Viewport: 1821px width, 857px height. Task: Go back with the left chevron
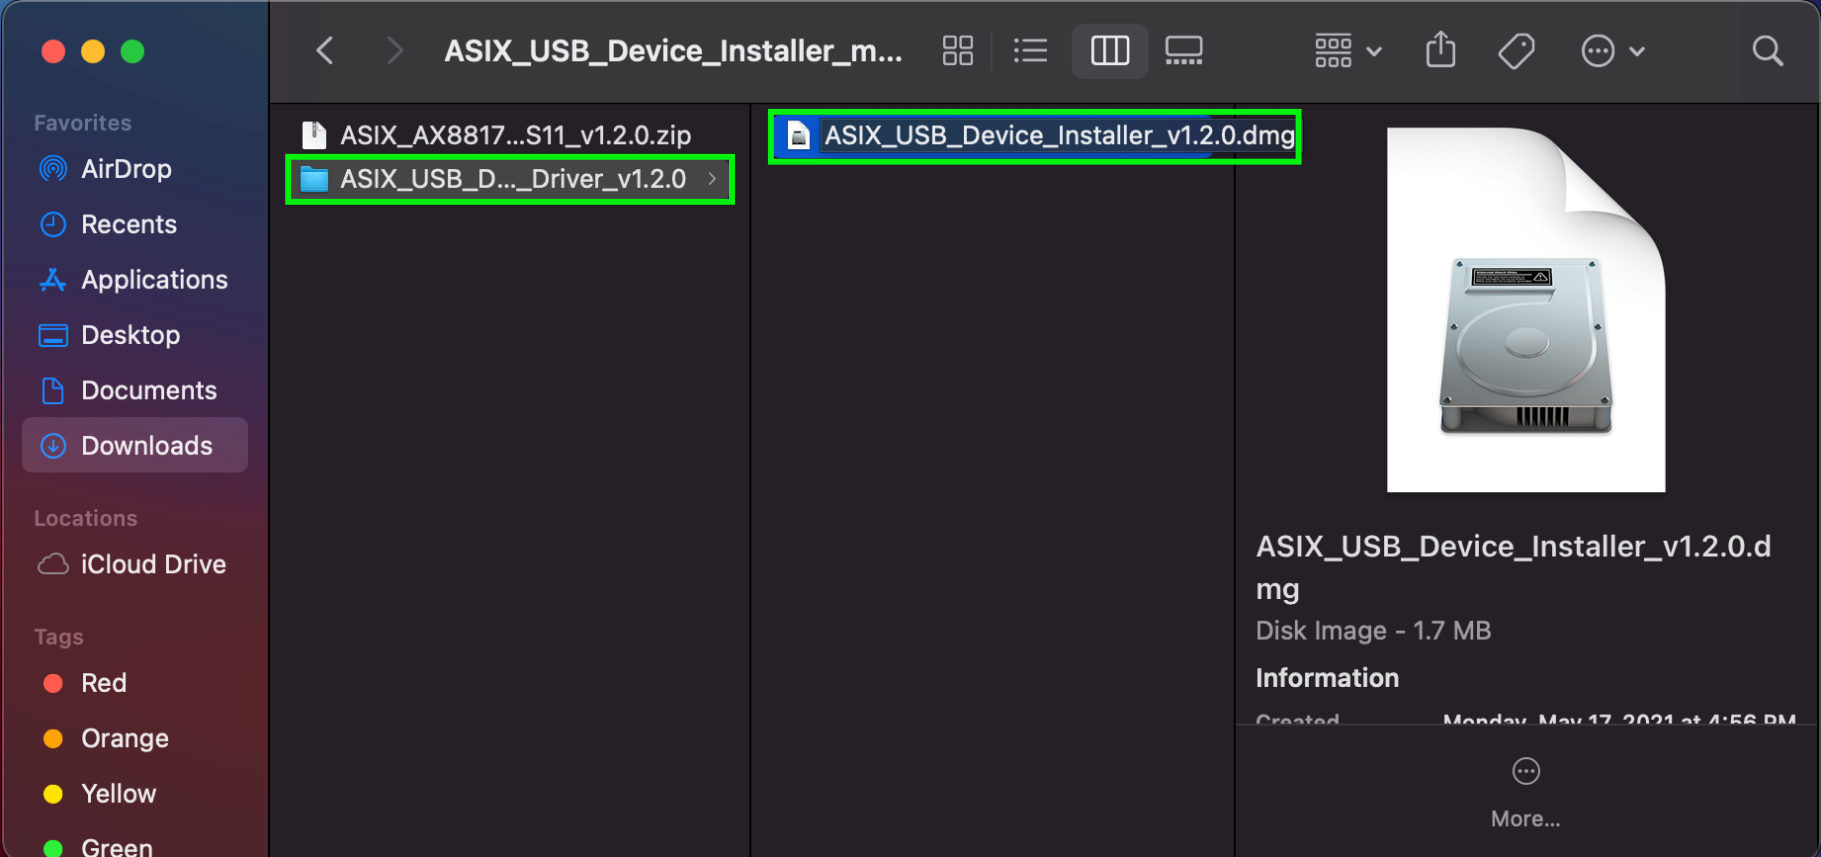click(325, 51)
